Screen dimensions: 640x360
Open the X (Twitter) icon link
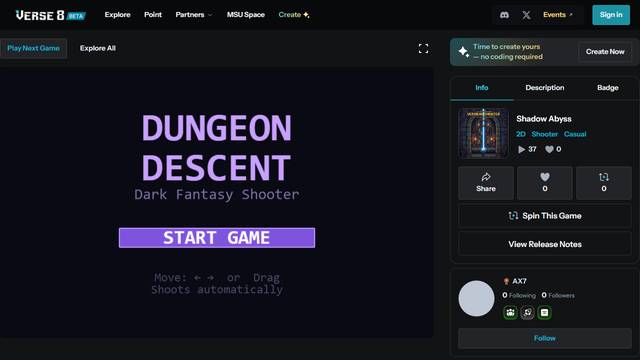tap(527, 15)
